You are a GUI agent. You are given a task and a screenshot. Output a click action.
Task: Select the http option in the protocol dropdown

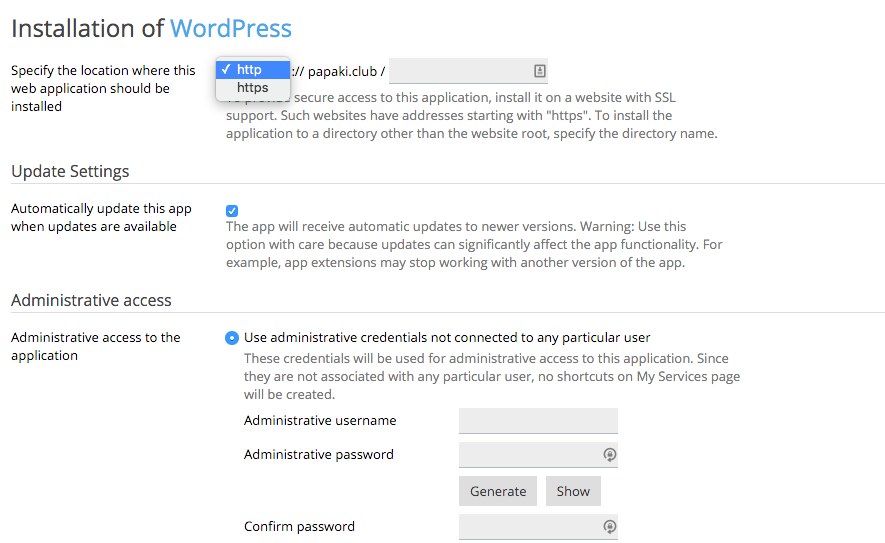point(253,69)
